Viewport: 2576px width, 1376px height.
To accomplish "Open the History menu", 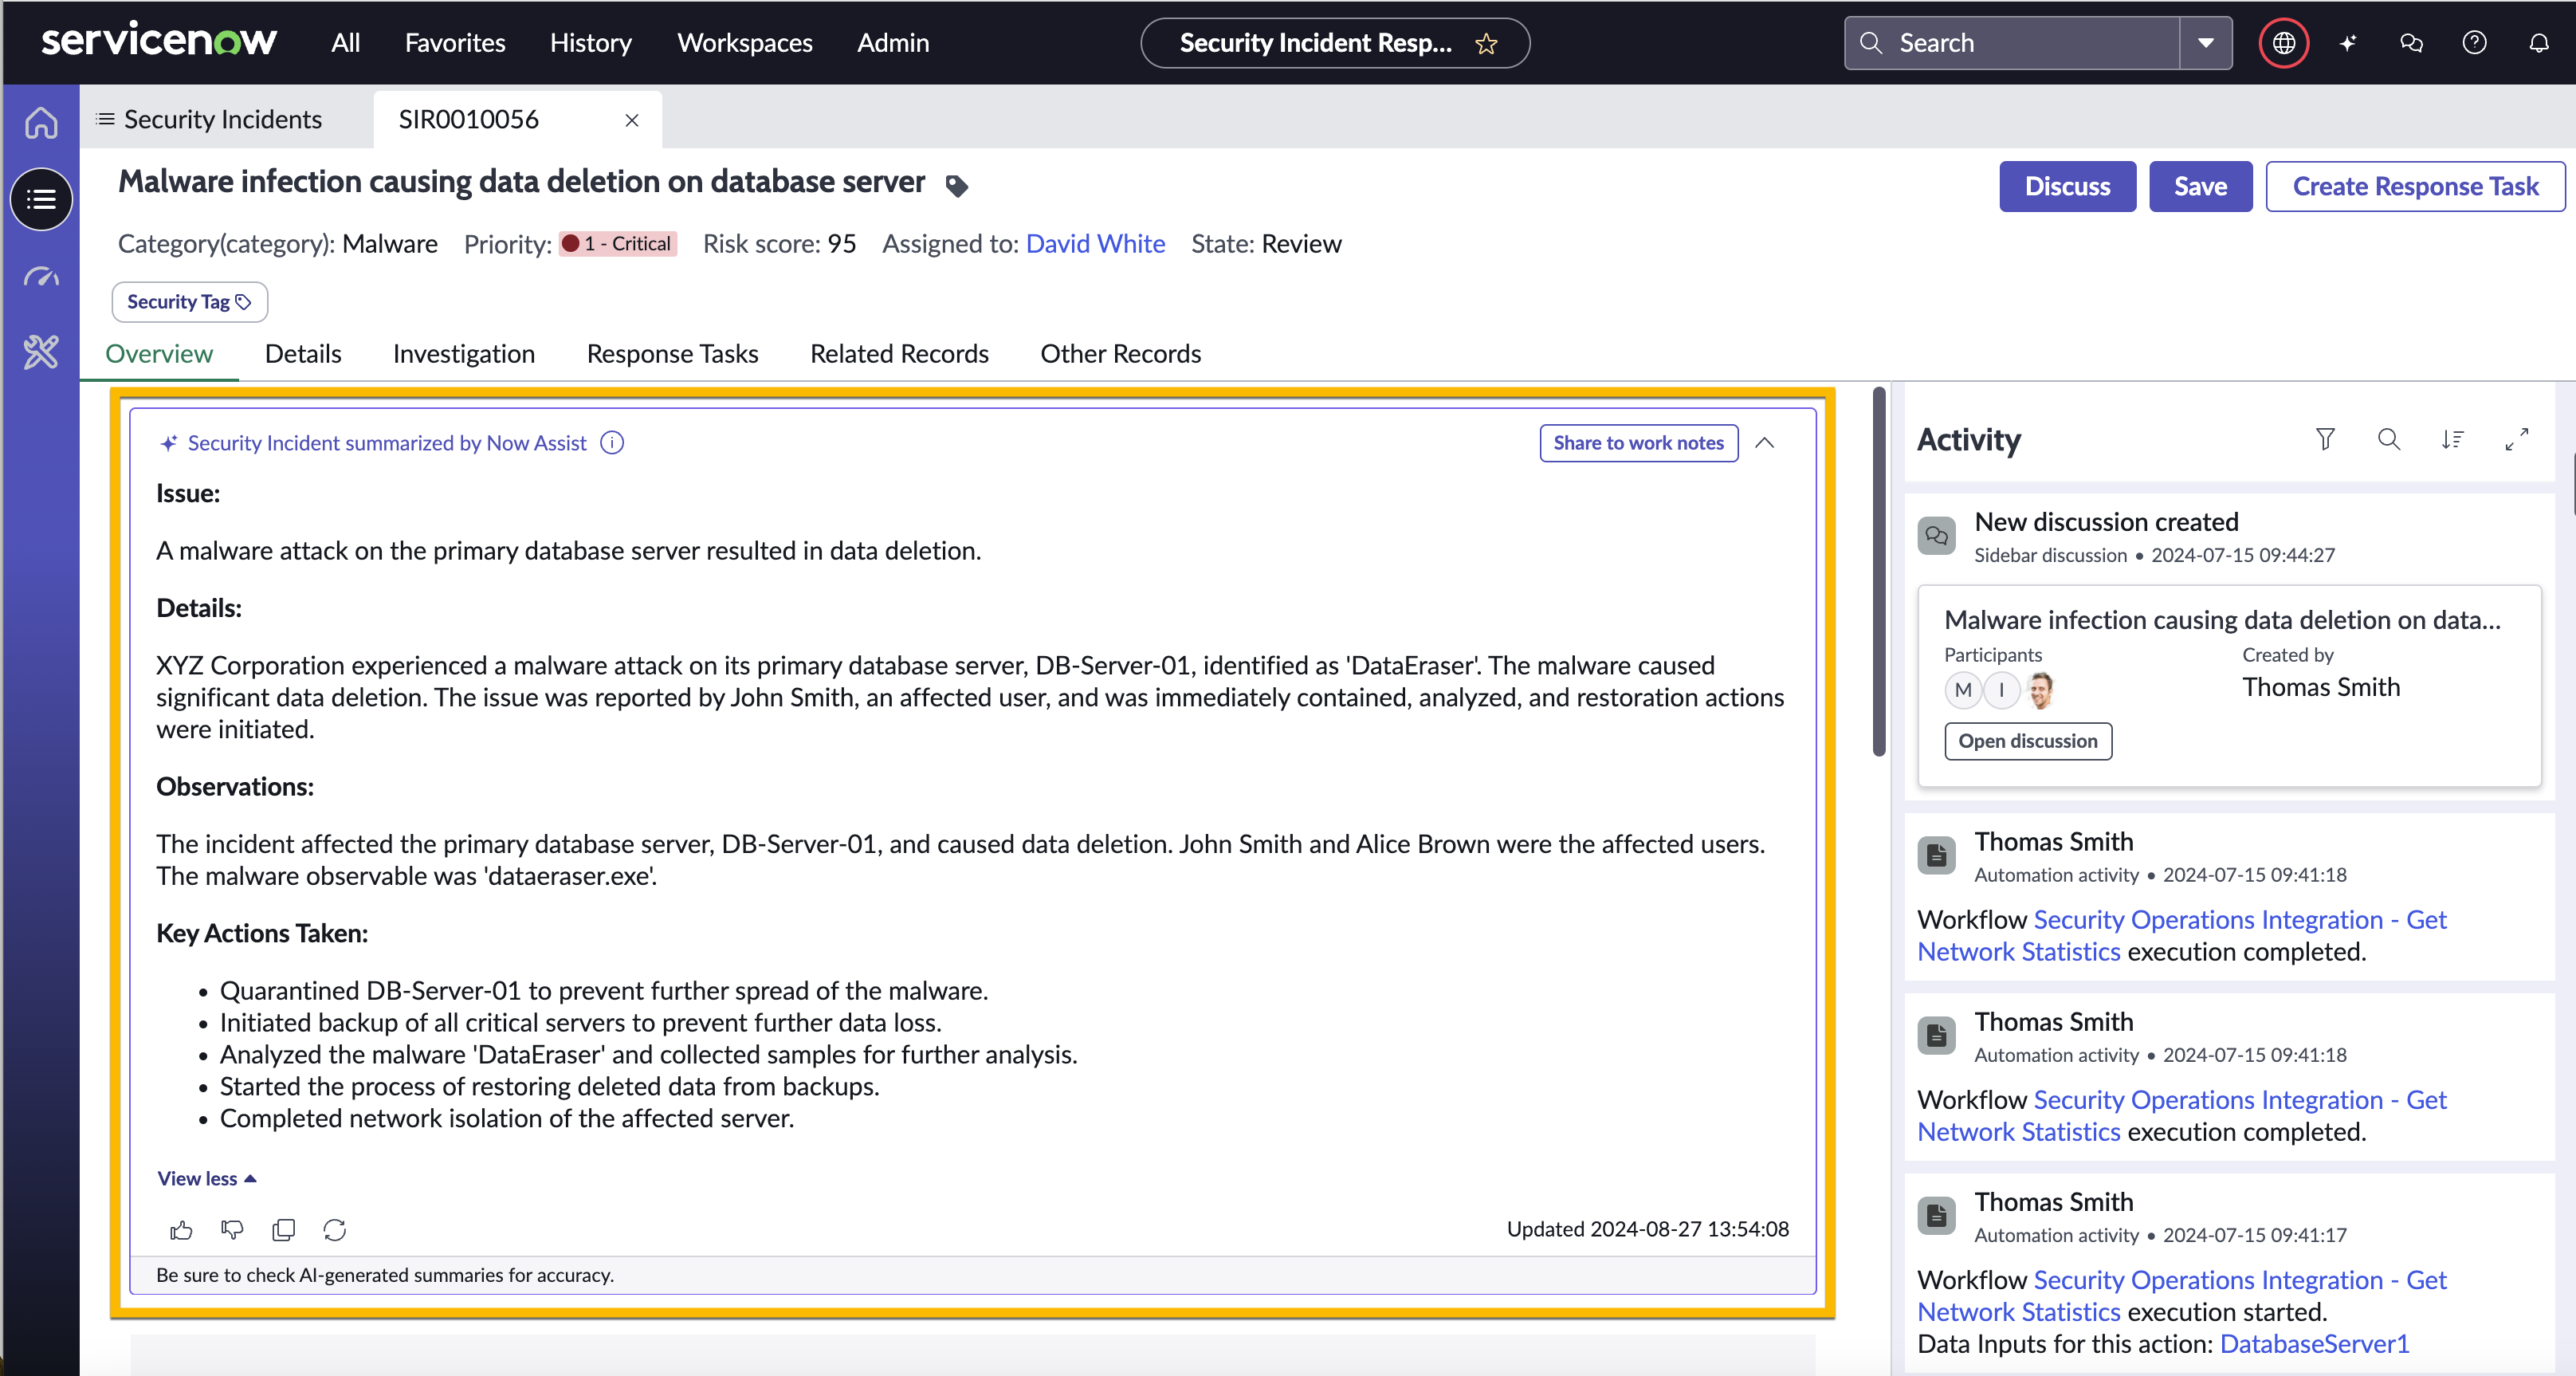I will click(x=591, y=43).
